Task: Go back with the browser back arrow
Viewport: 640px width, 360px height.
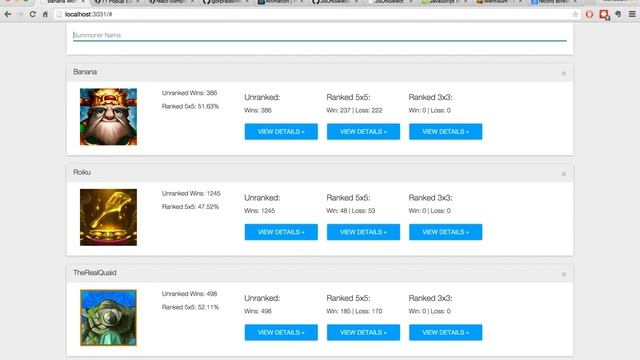Action: tap(8, 14)
